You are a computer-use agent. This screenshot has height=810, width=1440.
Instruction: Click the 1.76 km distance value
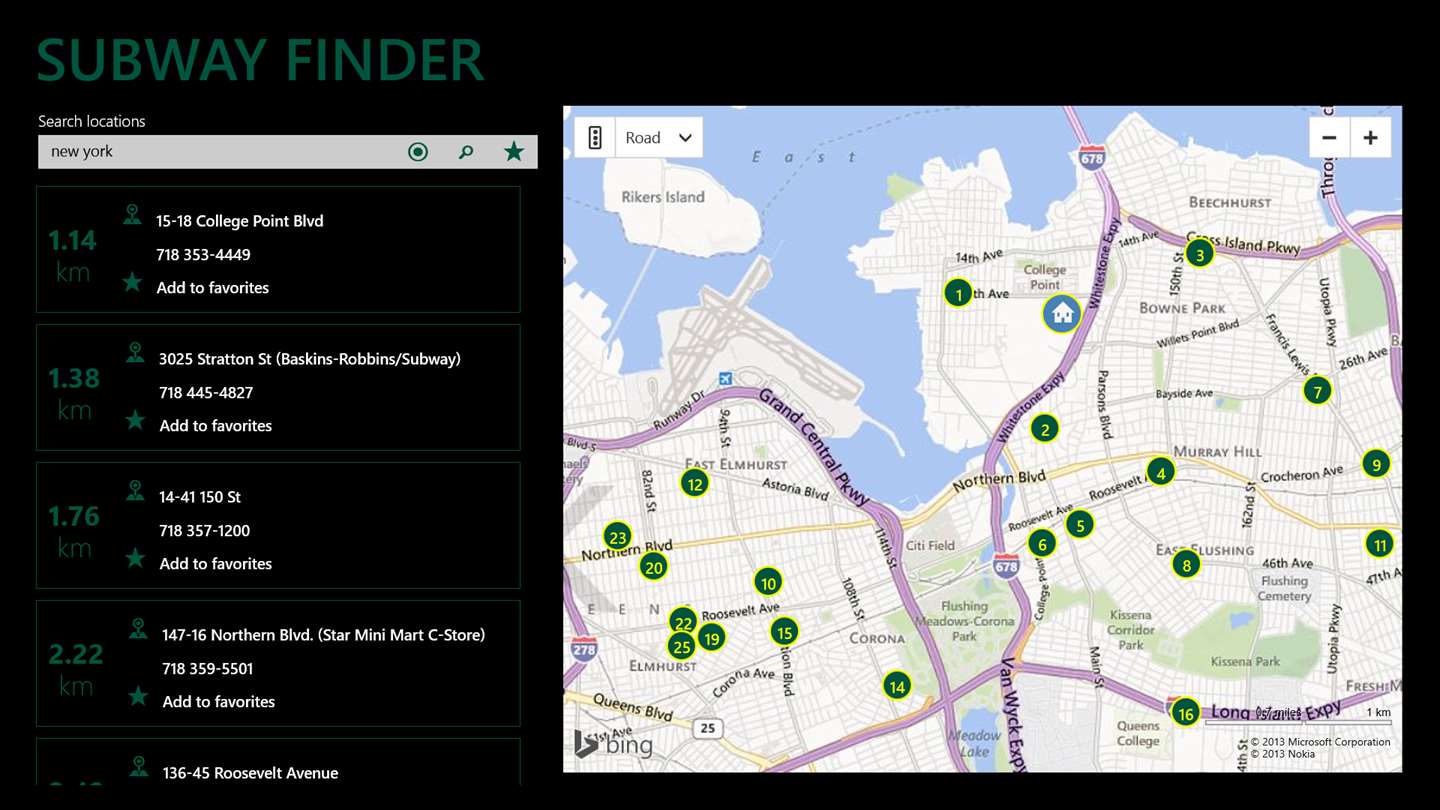click(x=74, y=517)
